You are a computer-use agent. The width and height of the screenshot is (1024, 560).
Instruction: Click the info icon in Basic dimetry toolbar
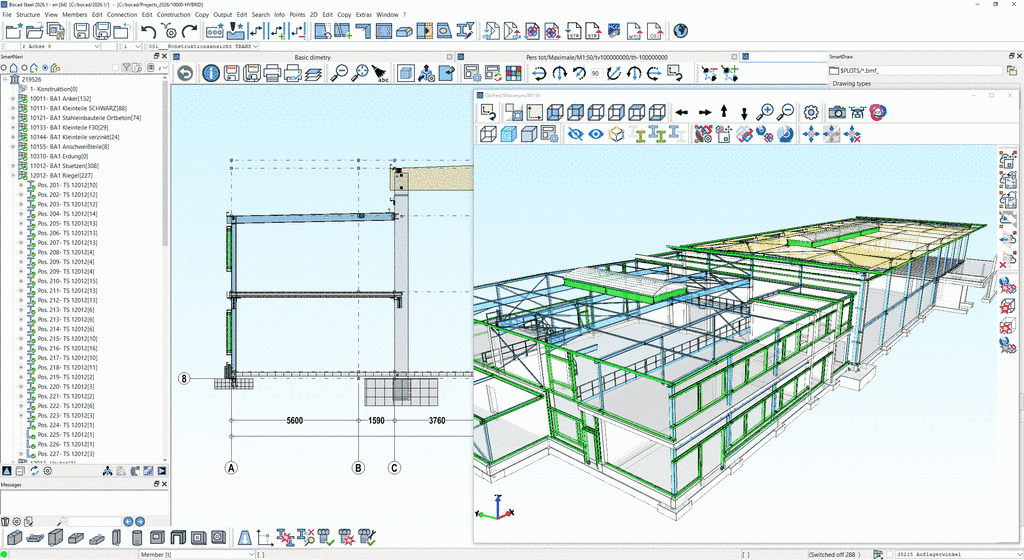pos(211,73)
